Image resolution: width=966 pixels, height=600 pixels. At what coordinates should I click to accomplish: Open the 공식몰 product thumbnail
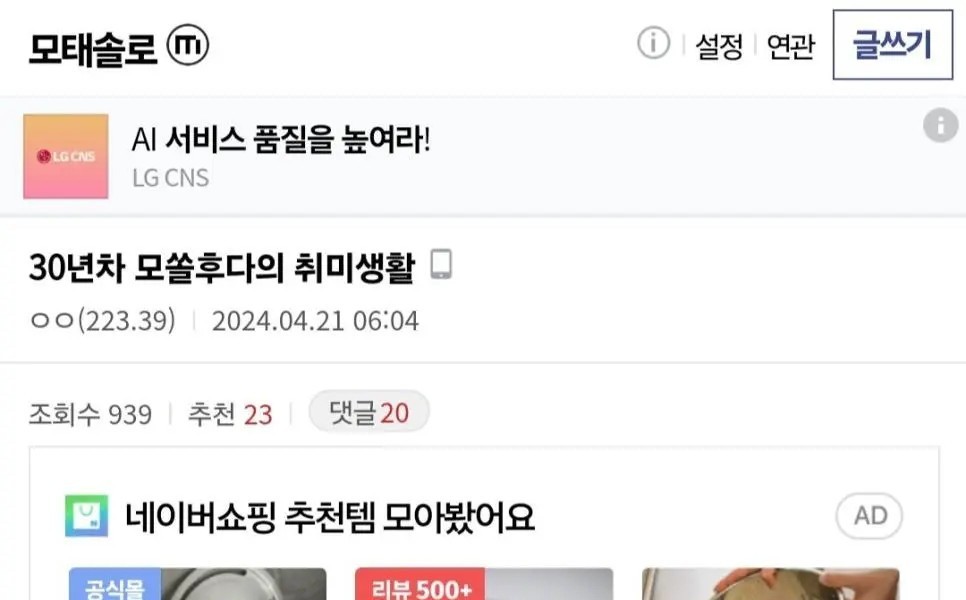198,584
